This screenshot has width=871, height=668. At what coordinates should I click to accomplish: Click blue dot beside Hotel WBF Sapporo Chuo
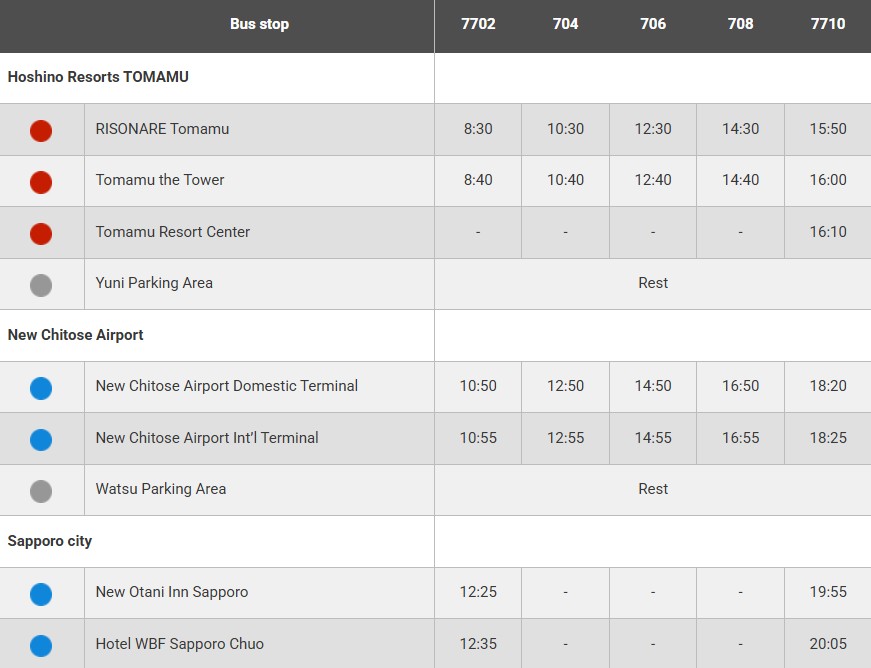[41, 645]
